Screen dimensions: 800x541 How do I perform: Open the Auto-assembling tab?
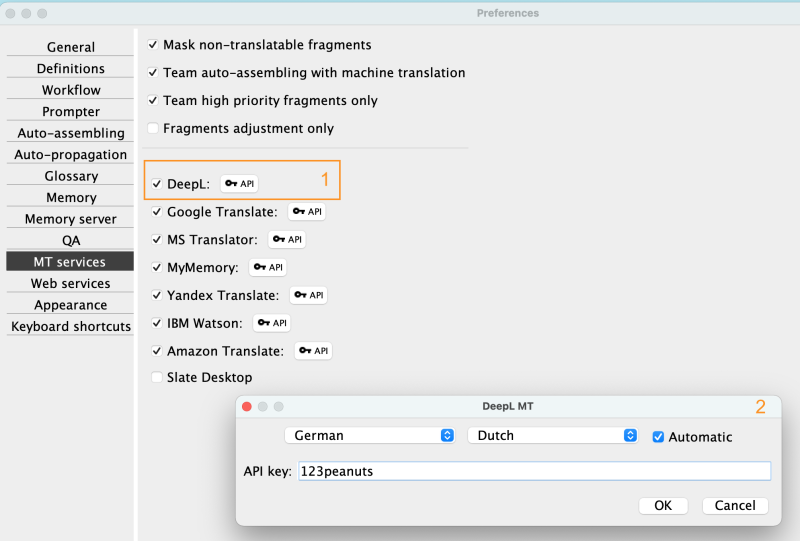[70, 133]
